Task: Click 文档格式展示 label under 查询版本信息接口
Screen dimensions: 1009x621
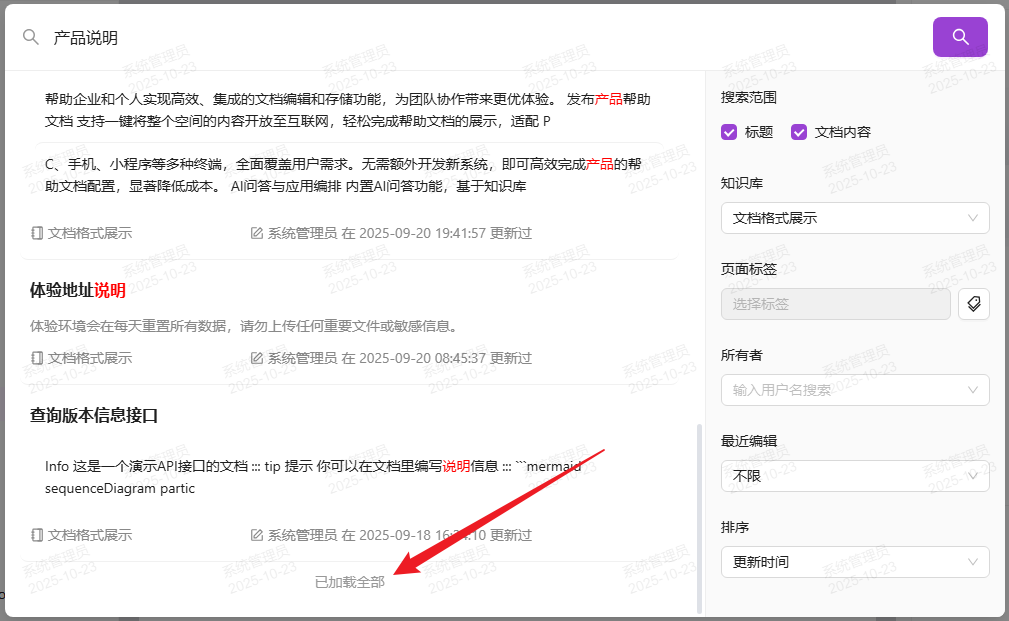Action: pyautogui.click(x=90, y=535)
